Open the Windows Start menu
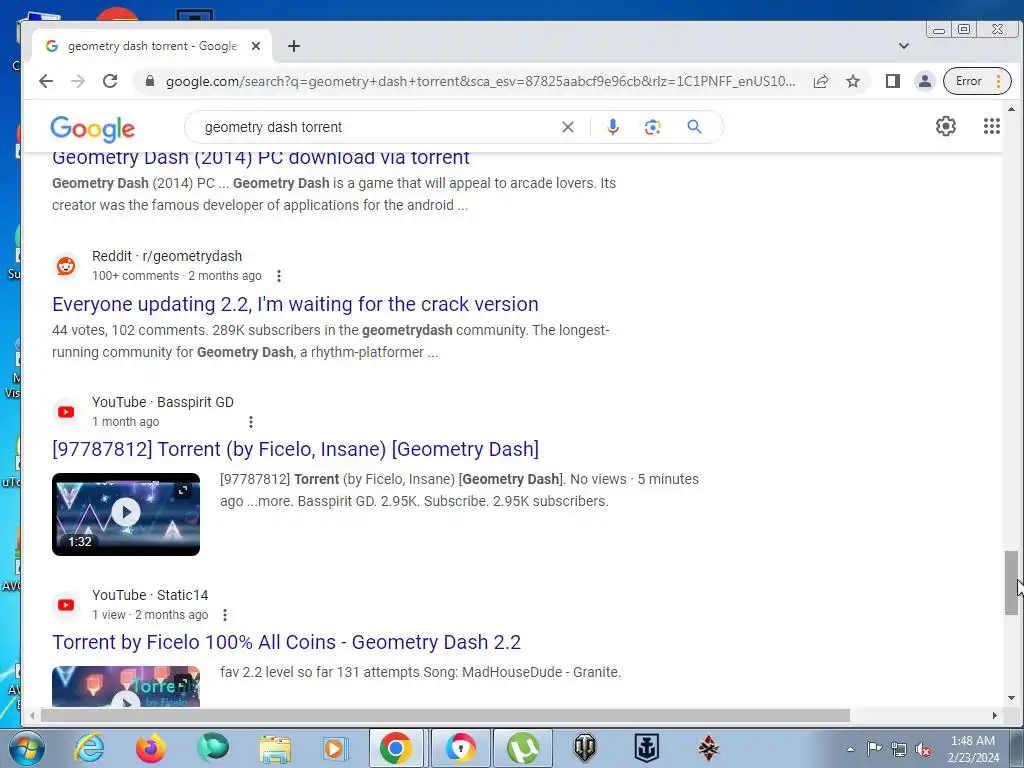 pyautogui.click(x=27, y=748)
